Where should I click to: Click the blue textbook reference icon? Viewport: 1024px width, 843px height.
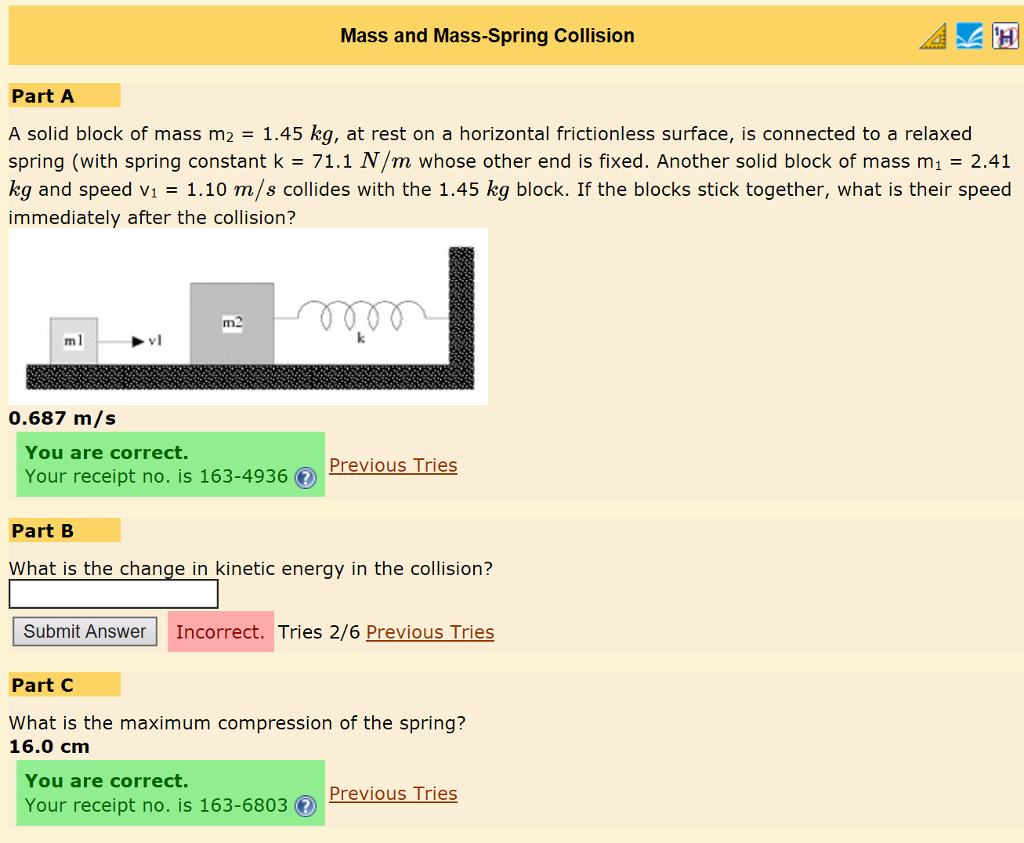pos(969,35)
